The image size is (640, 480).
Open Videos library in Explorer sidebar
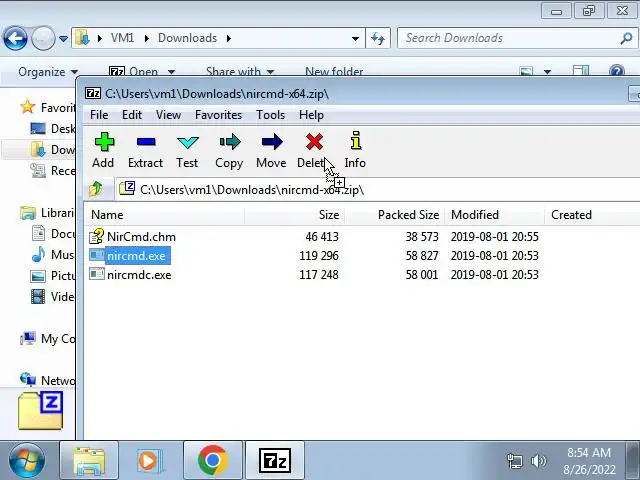click(x=53, y=297)
